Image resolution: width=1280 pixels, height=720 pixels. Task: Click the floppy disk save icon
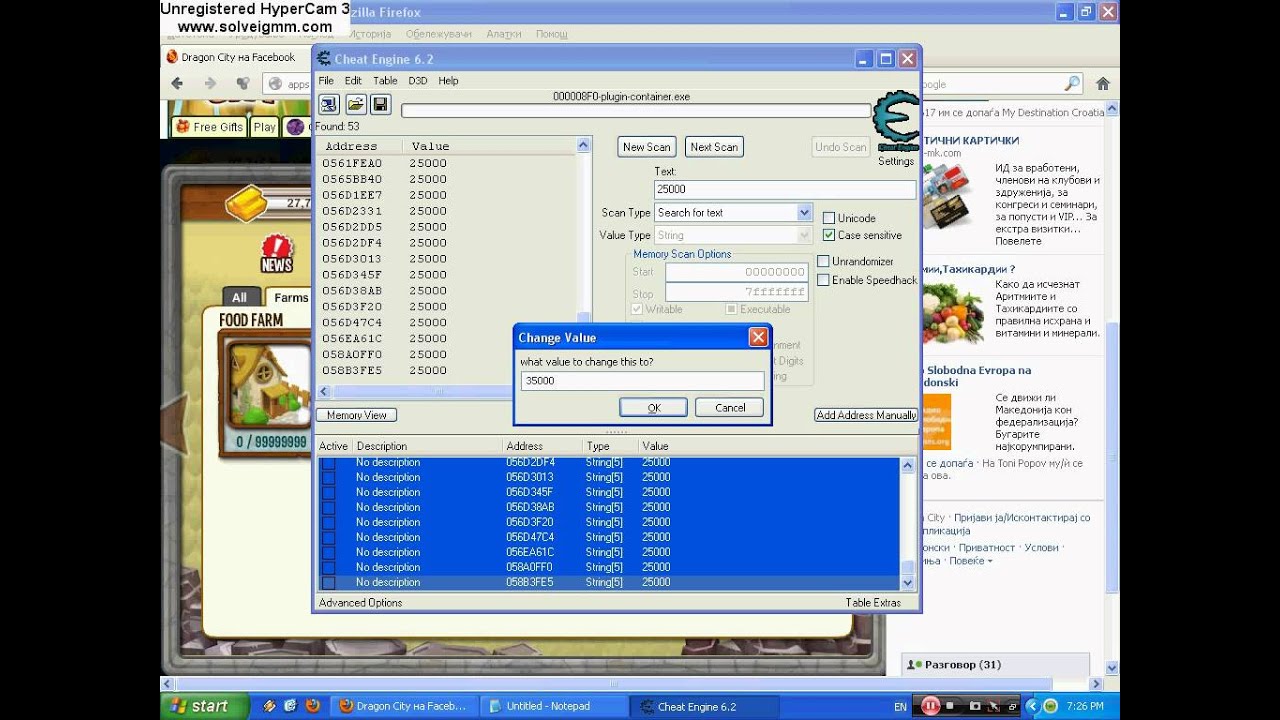coord(380,104)
